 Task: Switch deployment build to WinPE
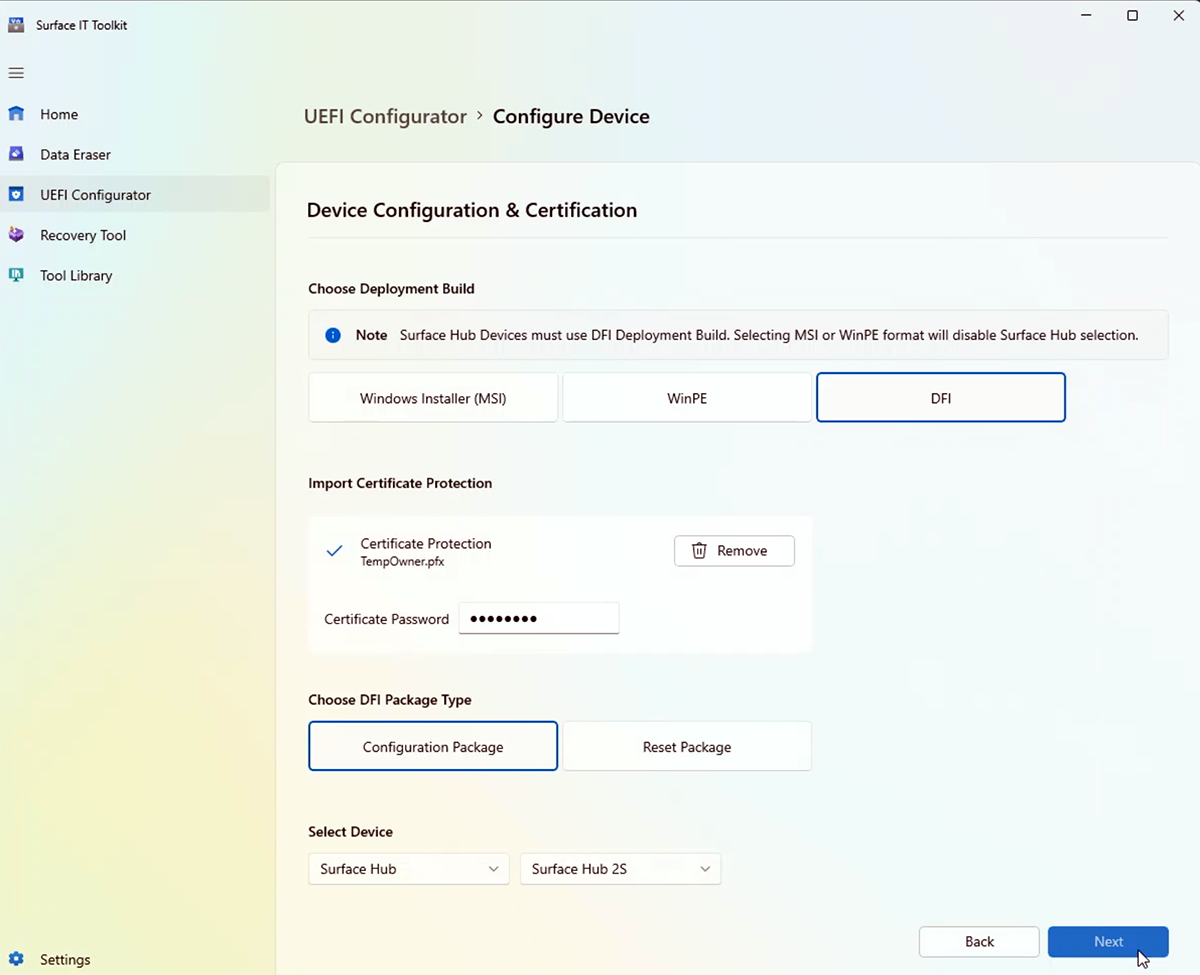tap(686, 397)
